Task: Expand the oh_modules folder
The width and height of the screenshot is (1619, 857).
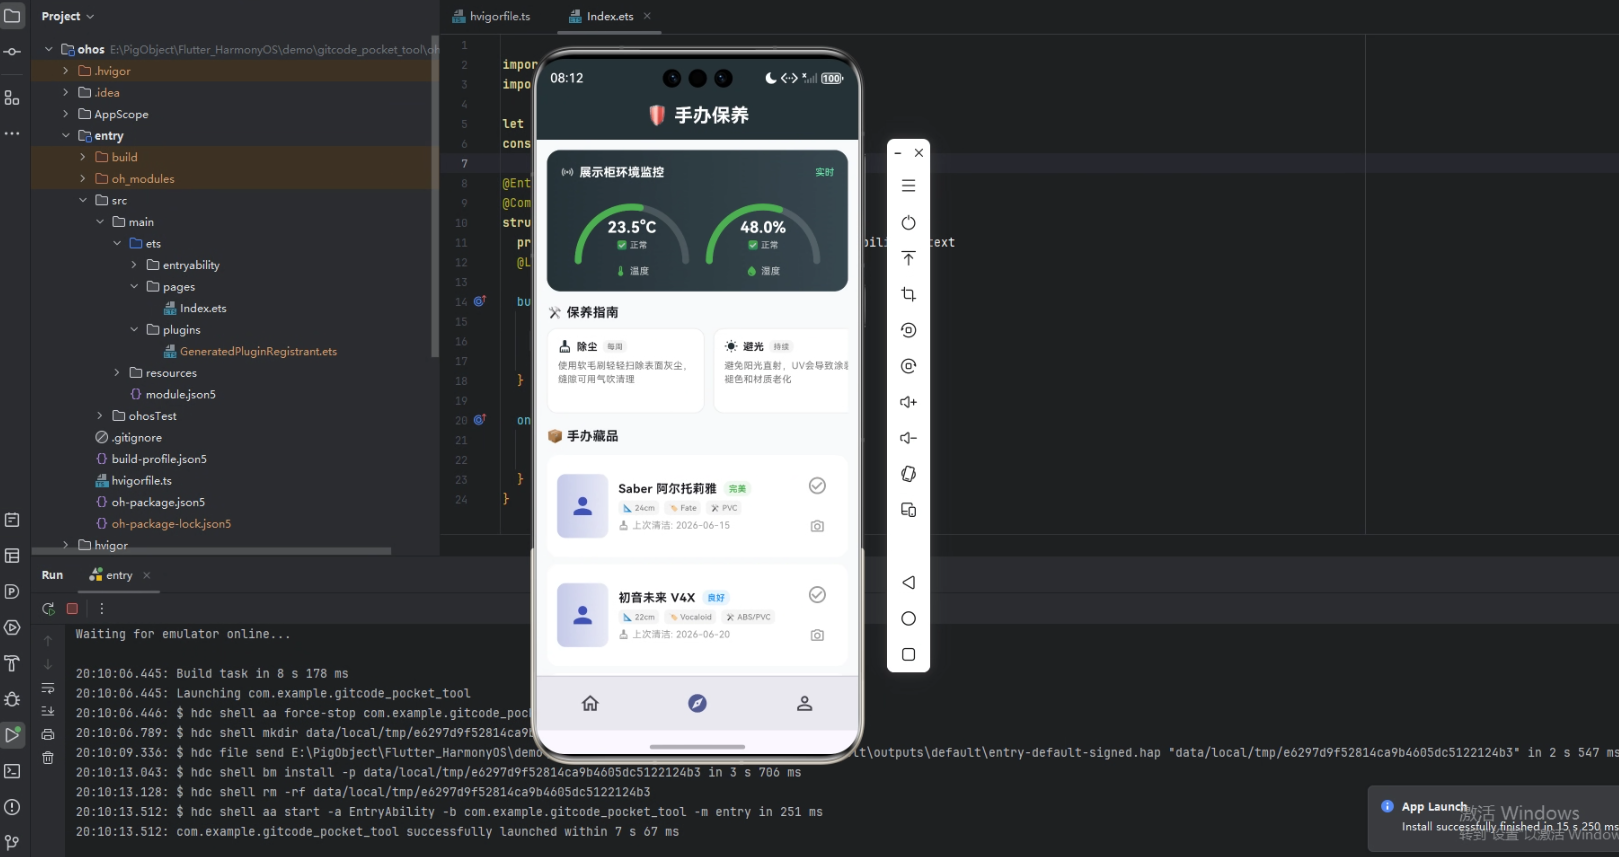Action: click(82, 179)
